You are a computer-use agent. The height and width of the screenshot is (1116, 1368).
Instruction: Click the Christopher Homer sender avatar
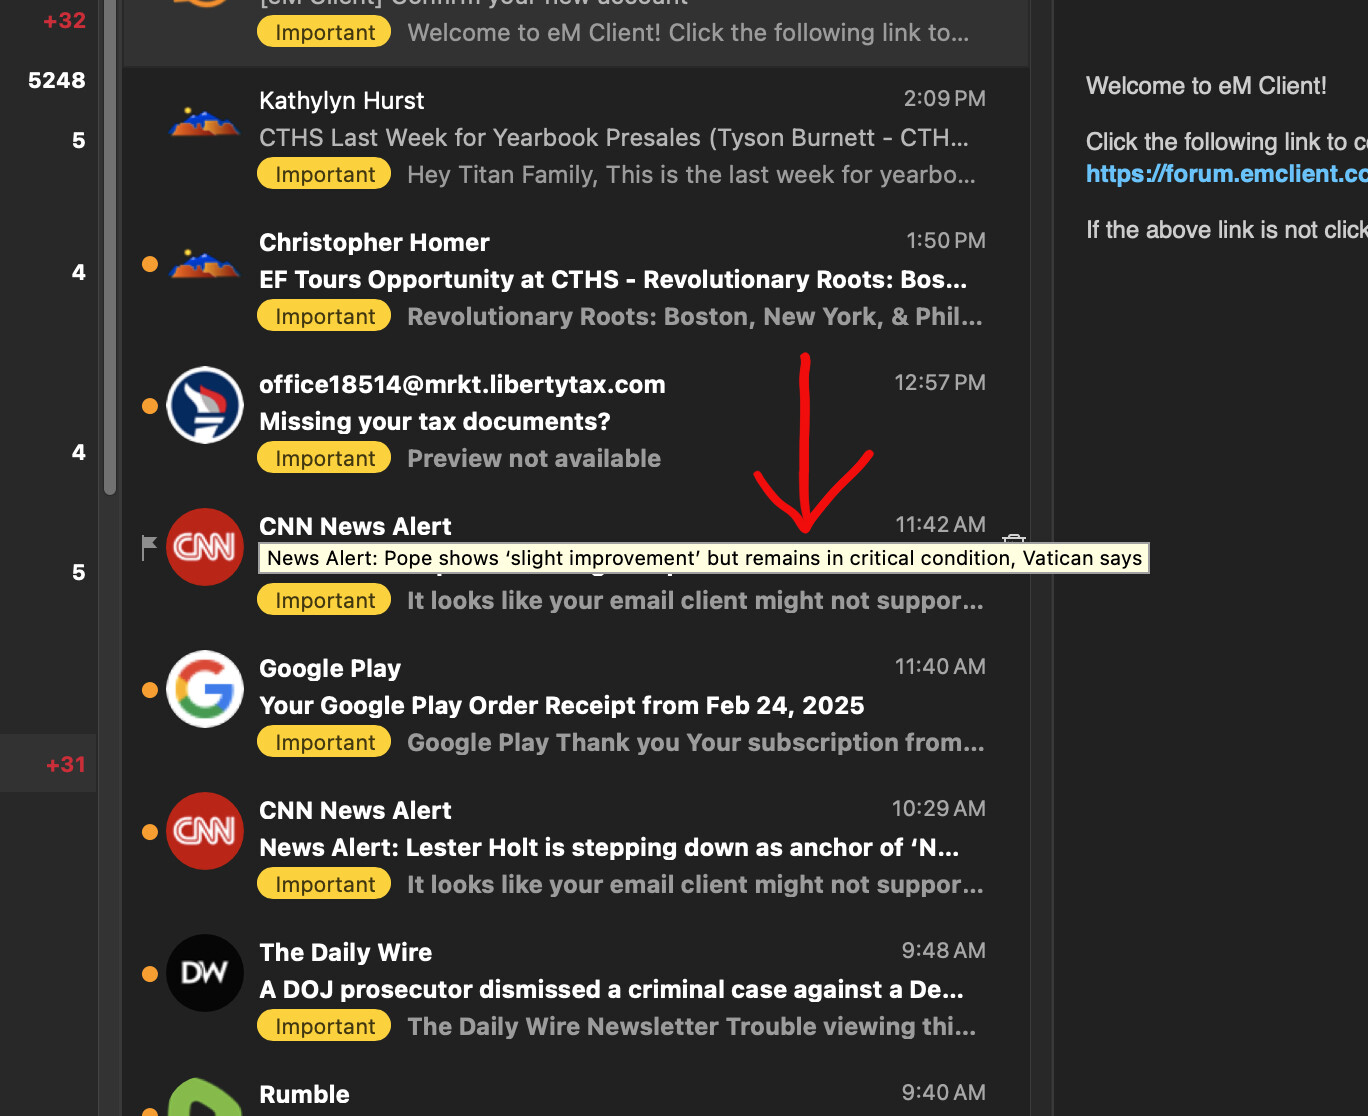(x=205, y=265)
